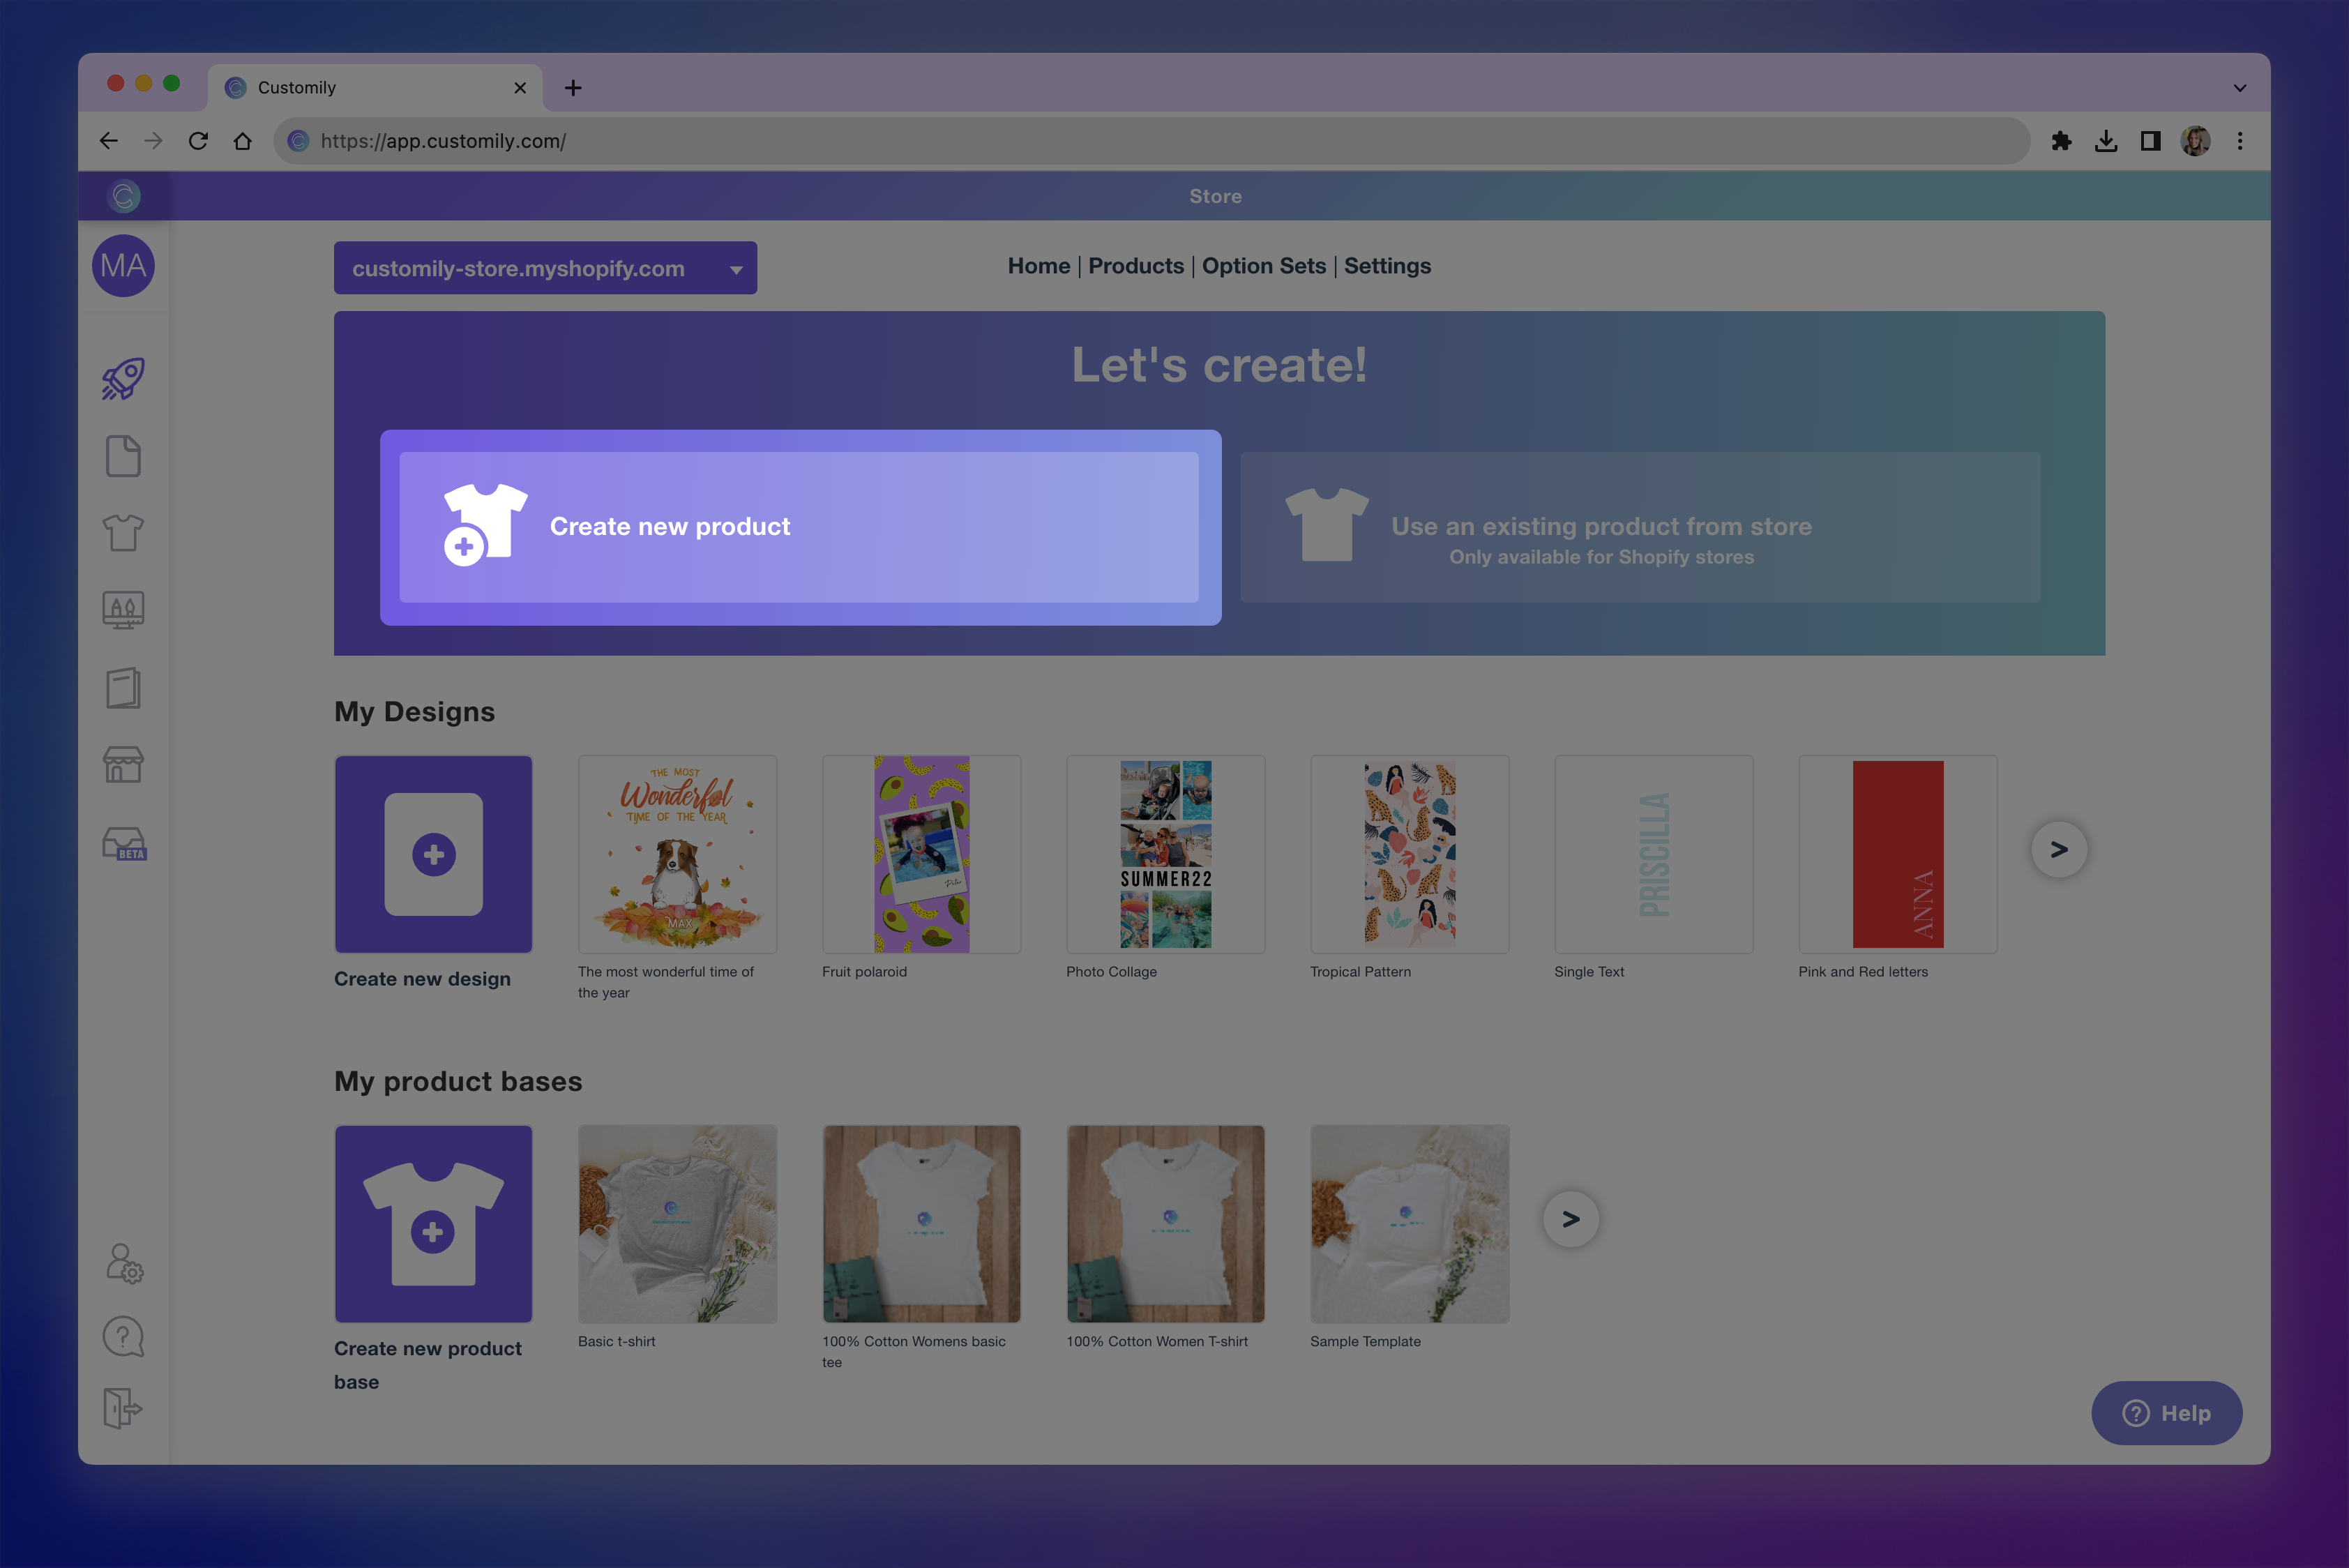This screenshot has height=1568, width=2349.
Task: Click the Create new product base tile
Action: (x=433, y=1223)
